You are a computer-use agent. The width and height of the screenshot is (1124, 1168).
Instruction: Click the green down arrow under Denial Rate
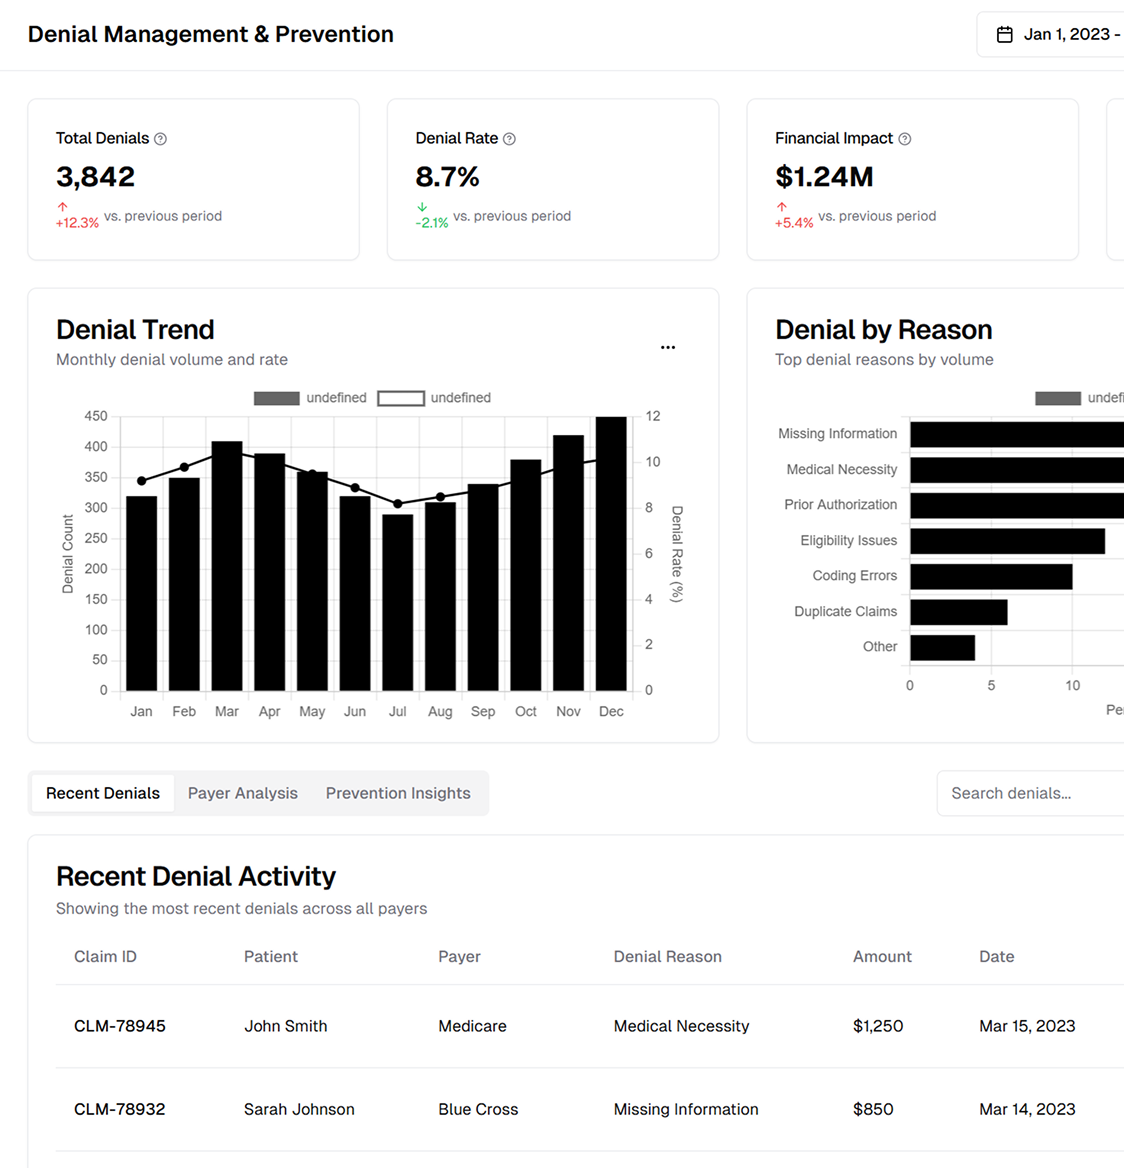coord(422,207)
